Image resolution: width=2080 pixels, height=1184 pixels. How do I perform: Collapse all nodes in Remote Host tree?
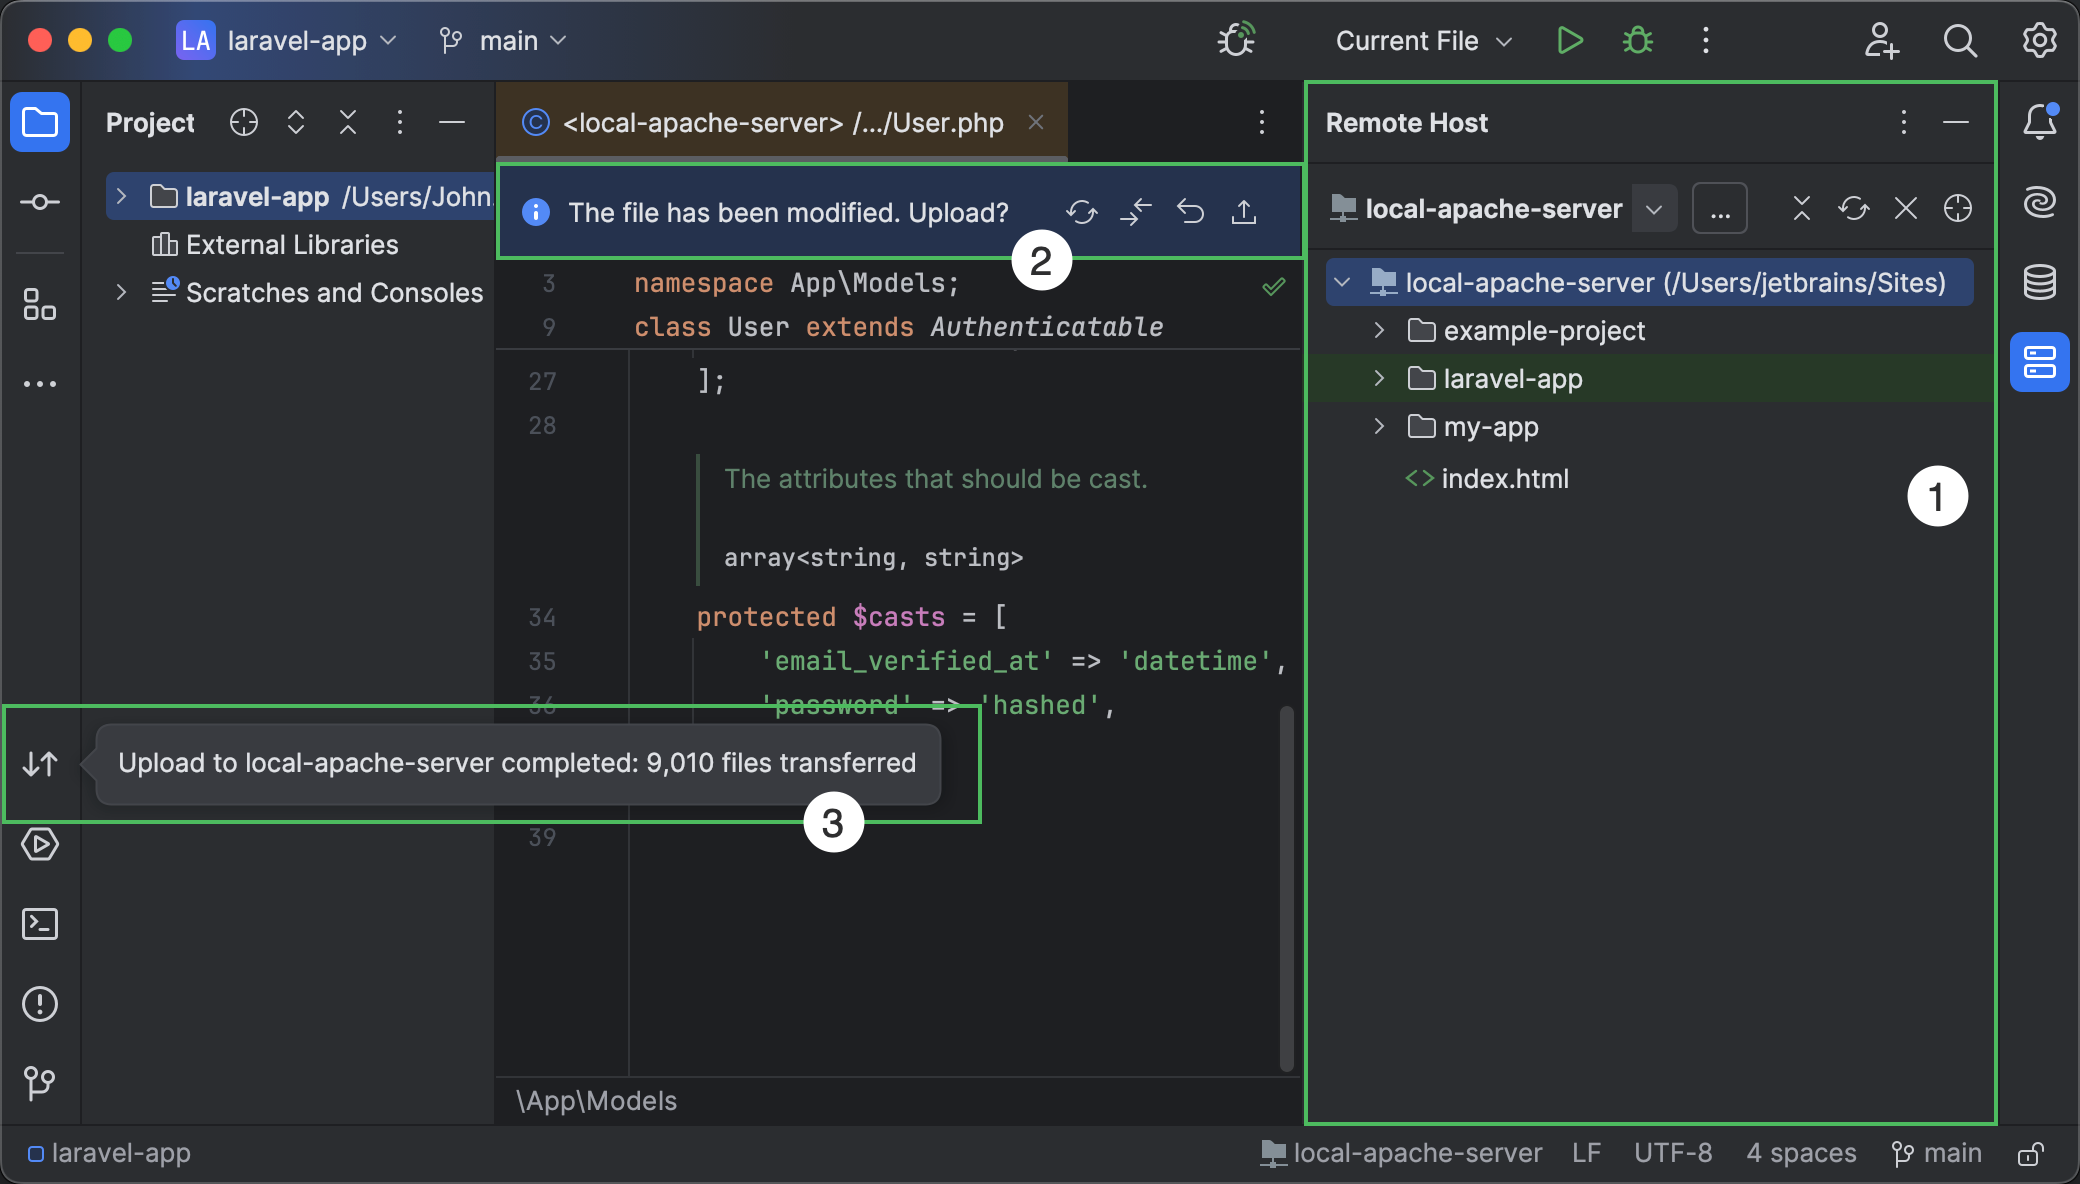click(x=1801, y=208)
